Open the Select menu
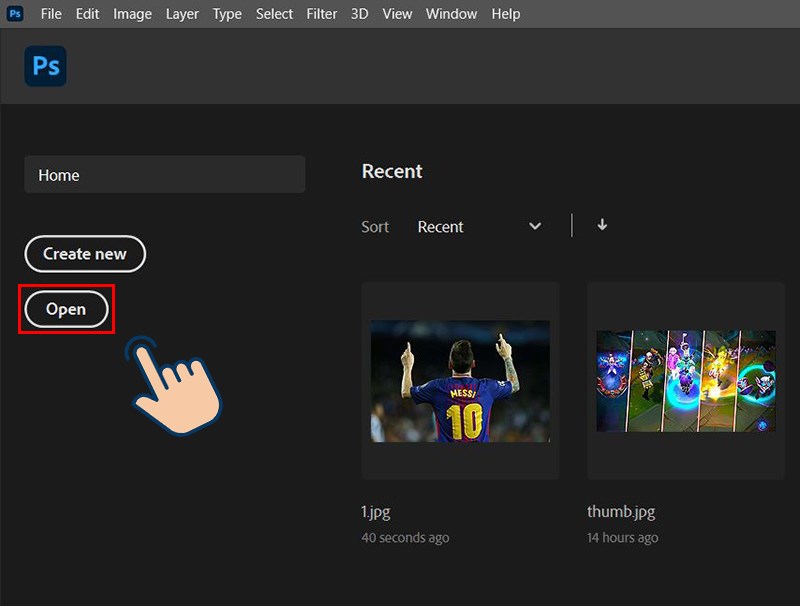The width and height of the screenshot is (800, 606). pos(274,14)
